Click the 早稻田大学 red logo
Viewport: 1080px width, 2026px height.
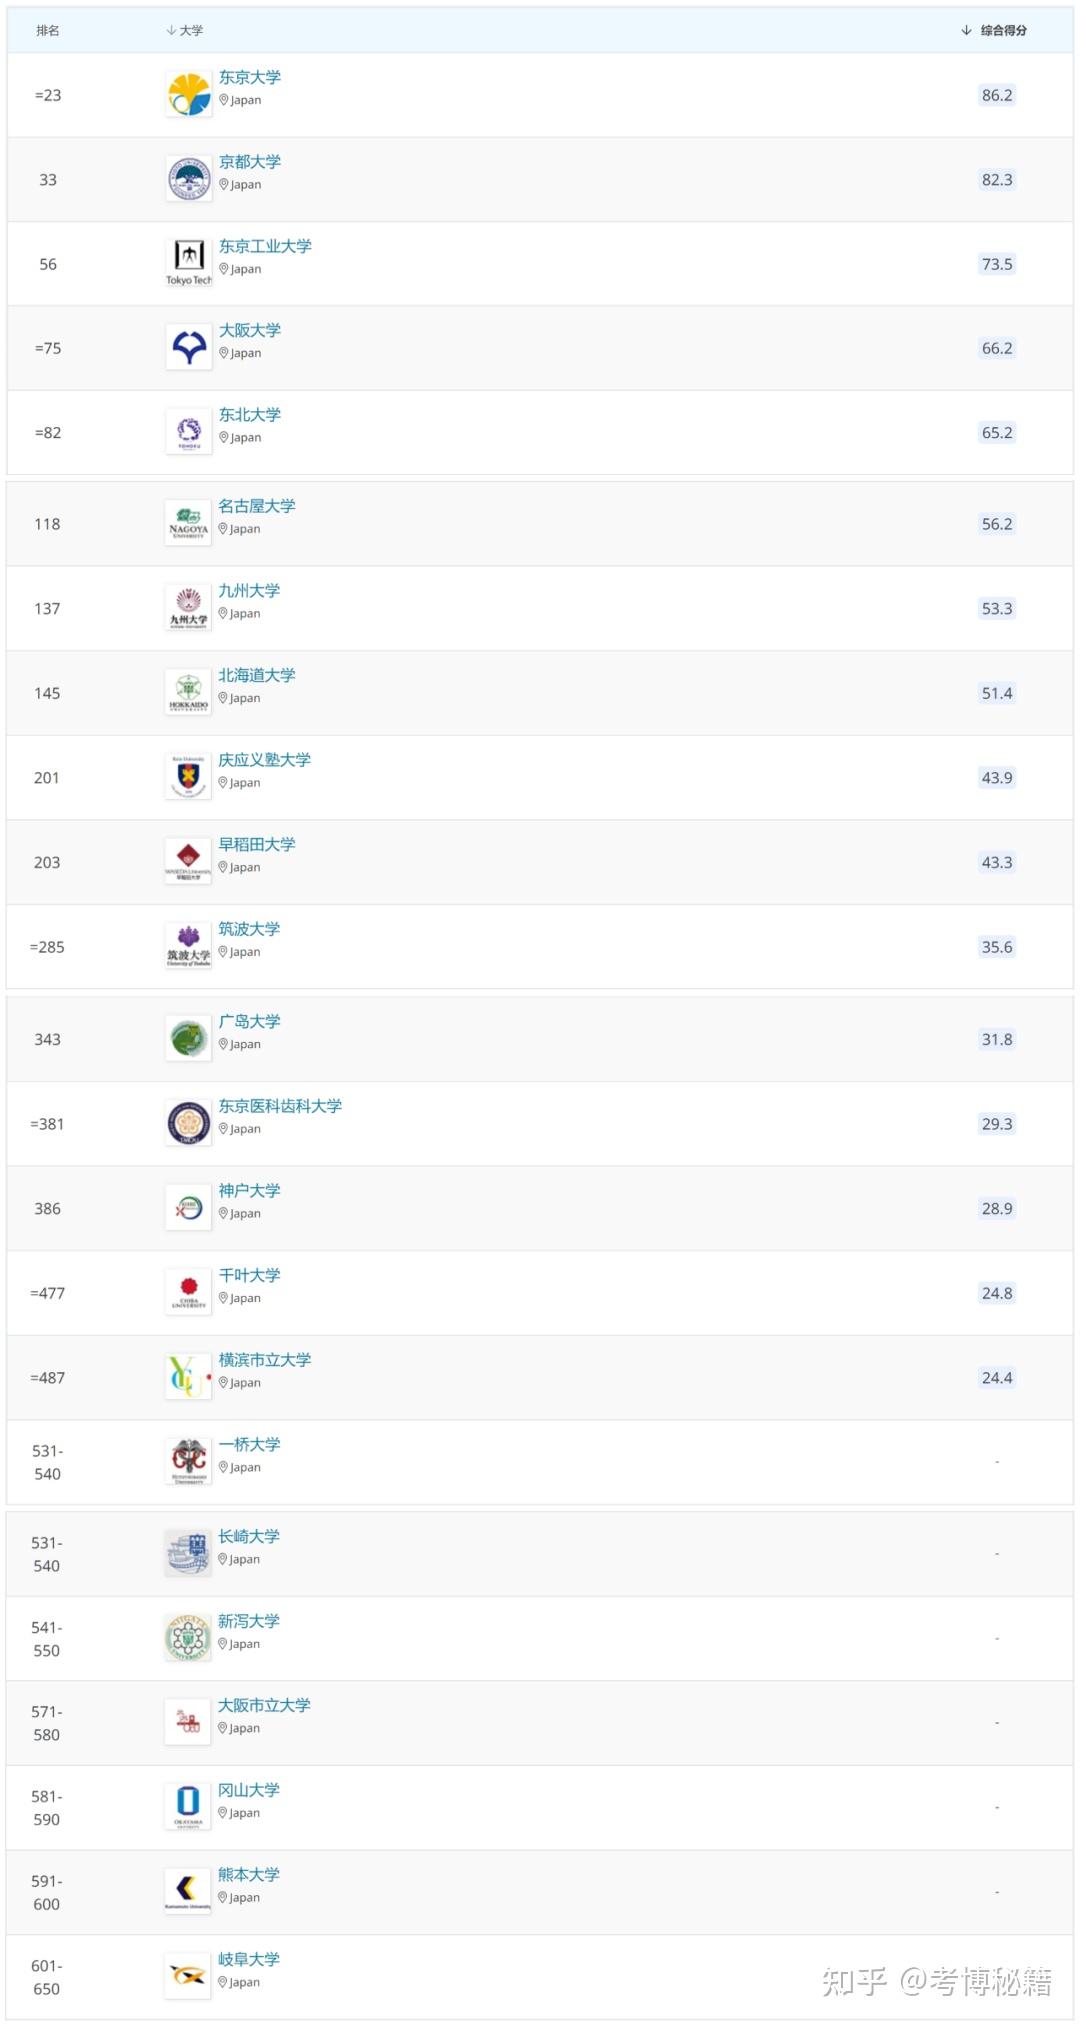(188, 861)
